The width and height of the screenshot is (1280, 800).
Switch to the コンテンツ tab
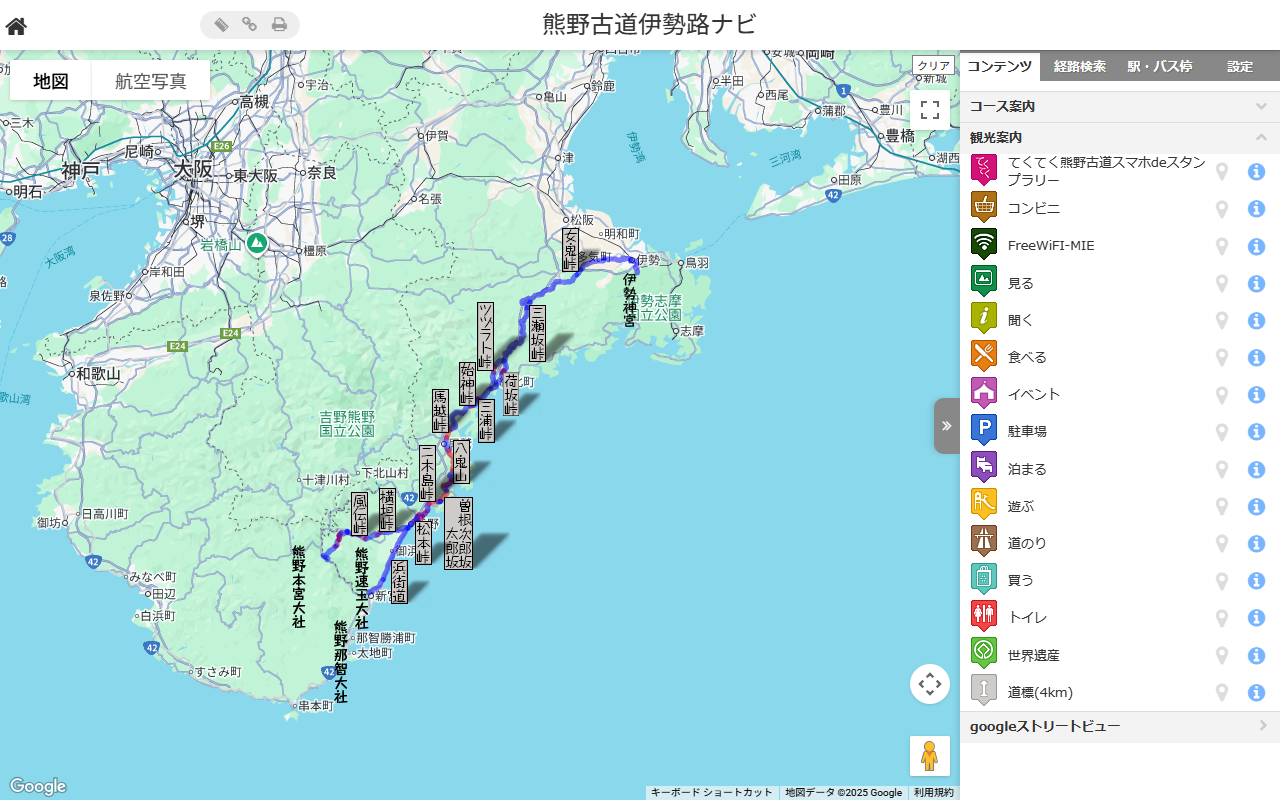tap(999, 66)
